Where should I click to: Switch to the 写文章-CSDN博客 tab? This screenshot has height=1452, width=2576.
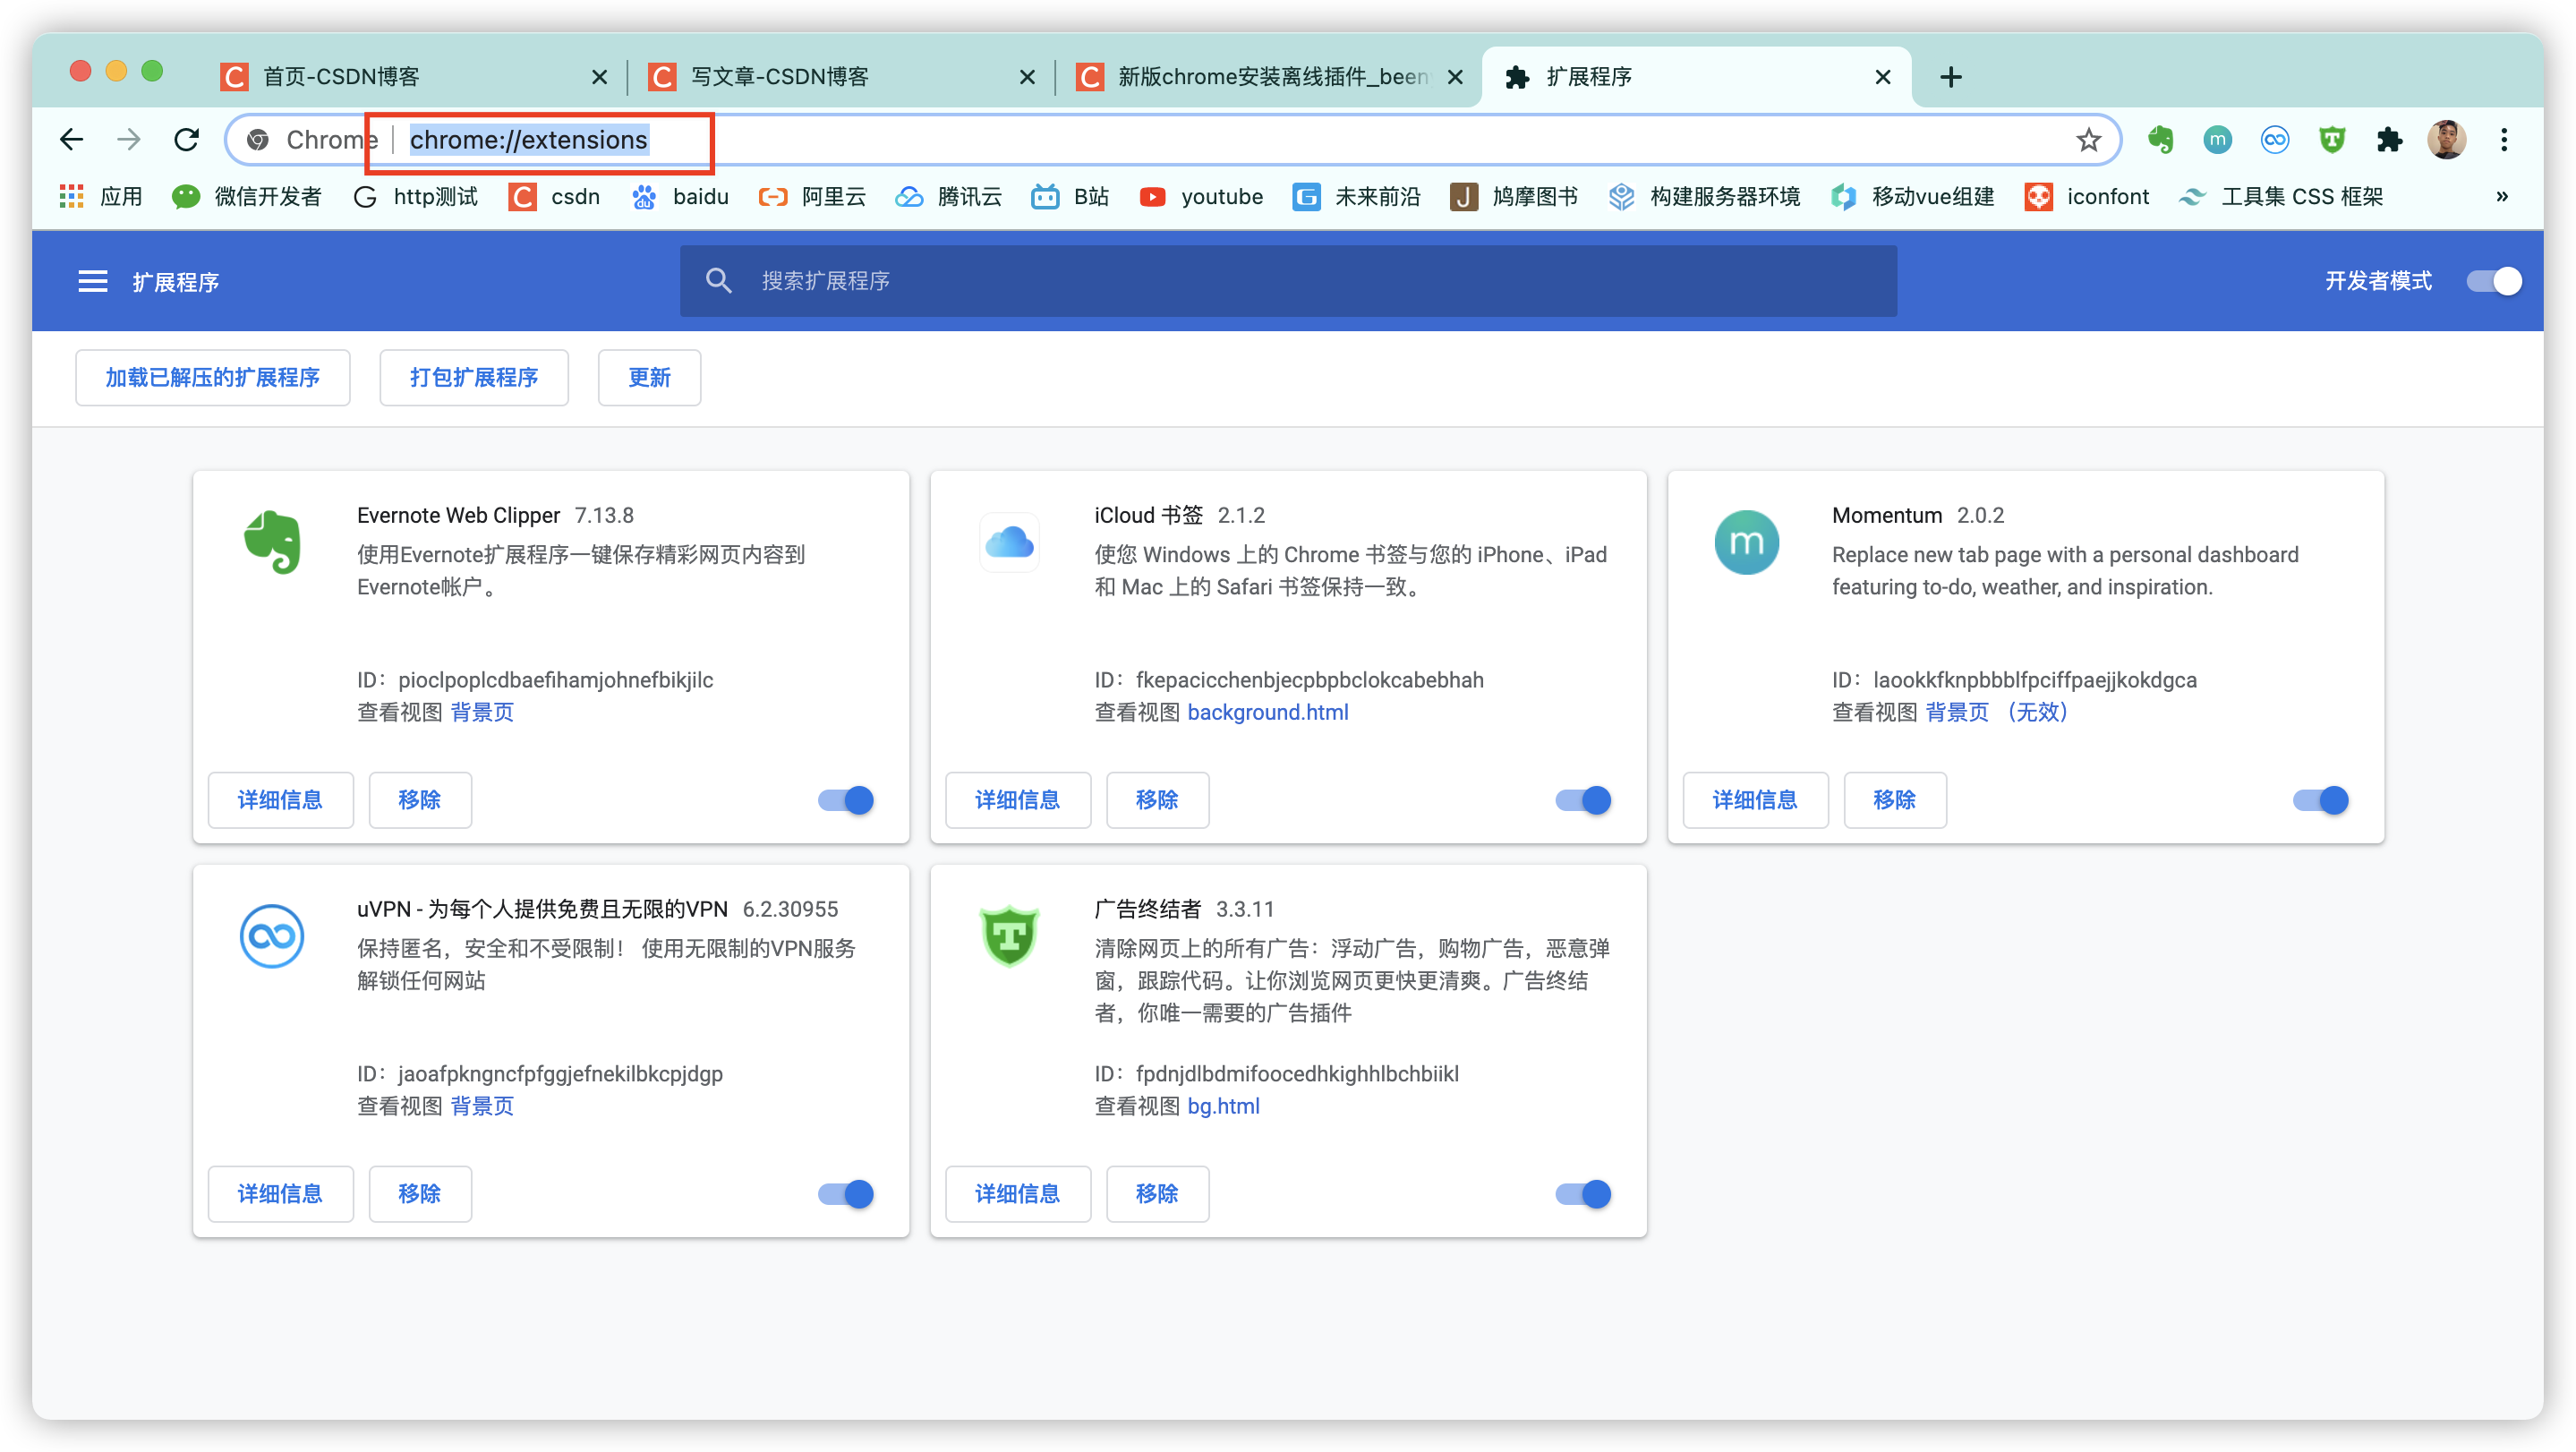click(x=780, y=77)
